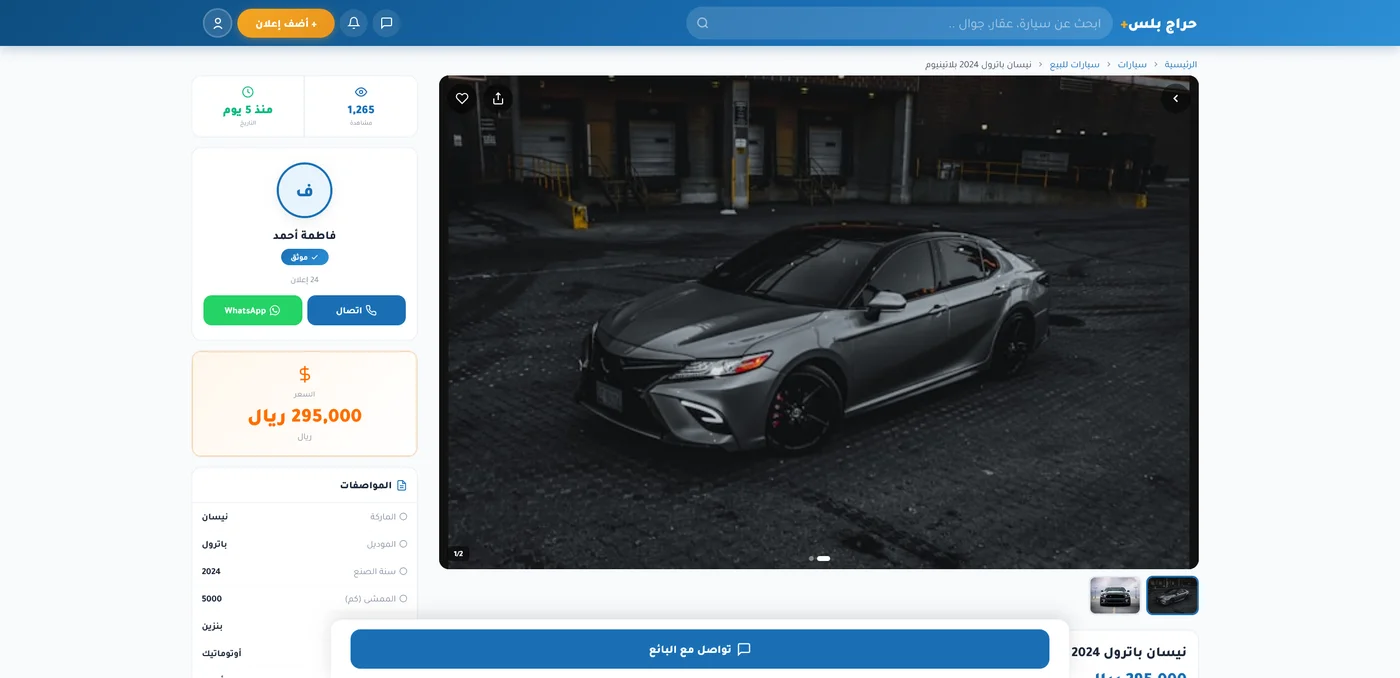This screenshot has height=678, width=1400.
Task: Open the user account icon
Action: pyautogui.click(x=217, y=23)
